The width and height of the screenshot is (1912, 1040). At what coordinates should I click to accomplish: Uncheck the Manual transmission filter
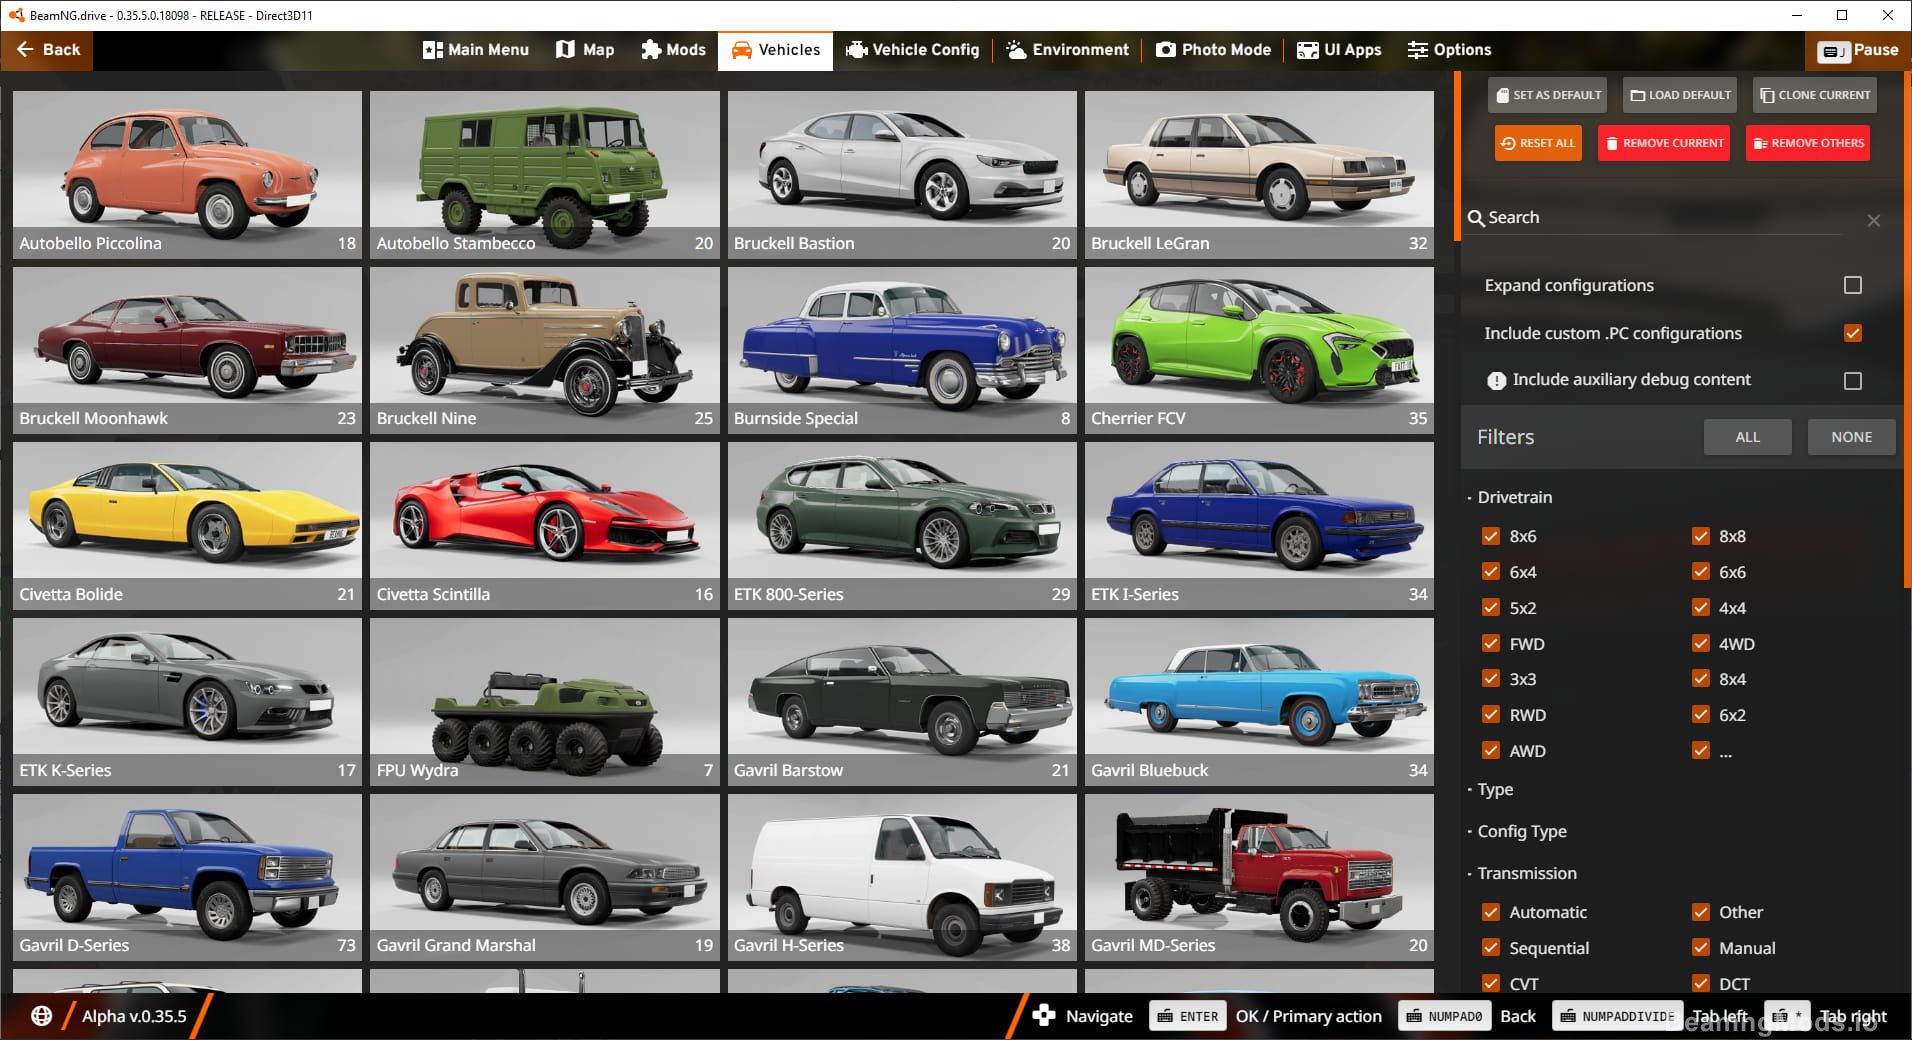[1701, 948]
